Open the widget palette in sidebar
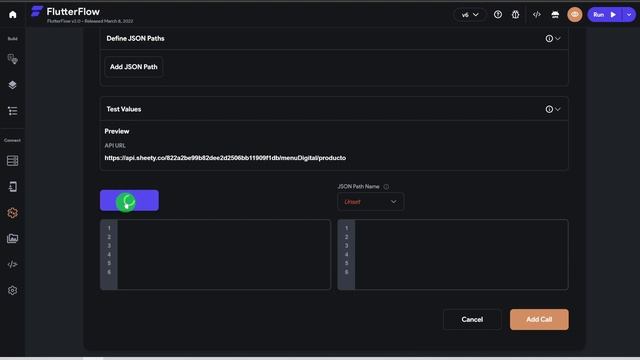Screen dimensions: 640x360 pos(13,59)
